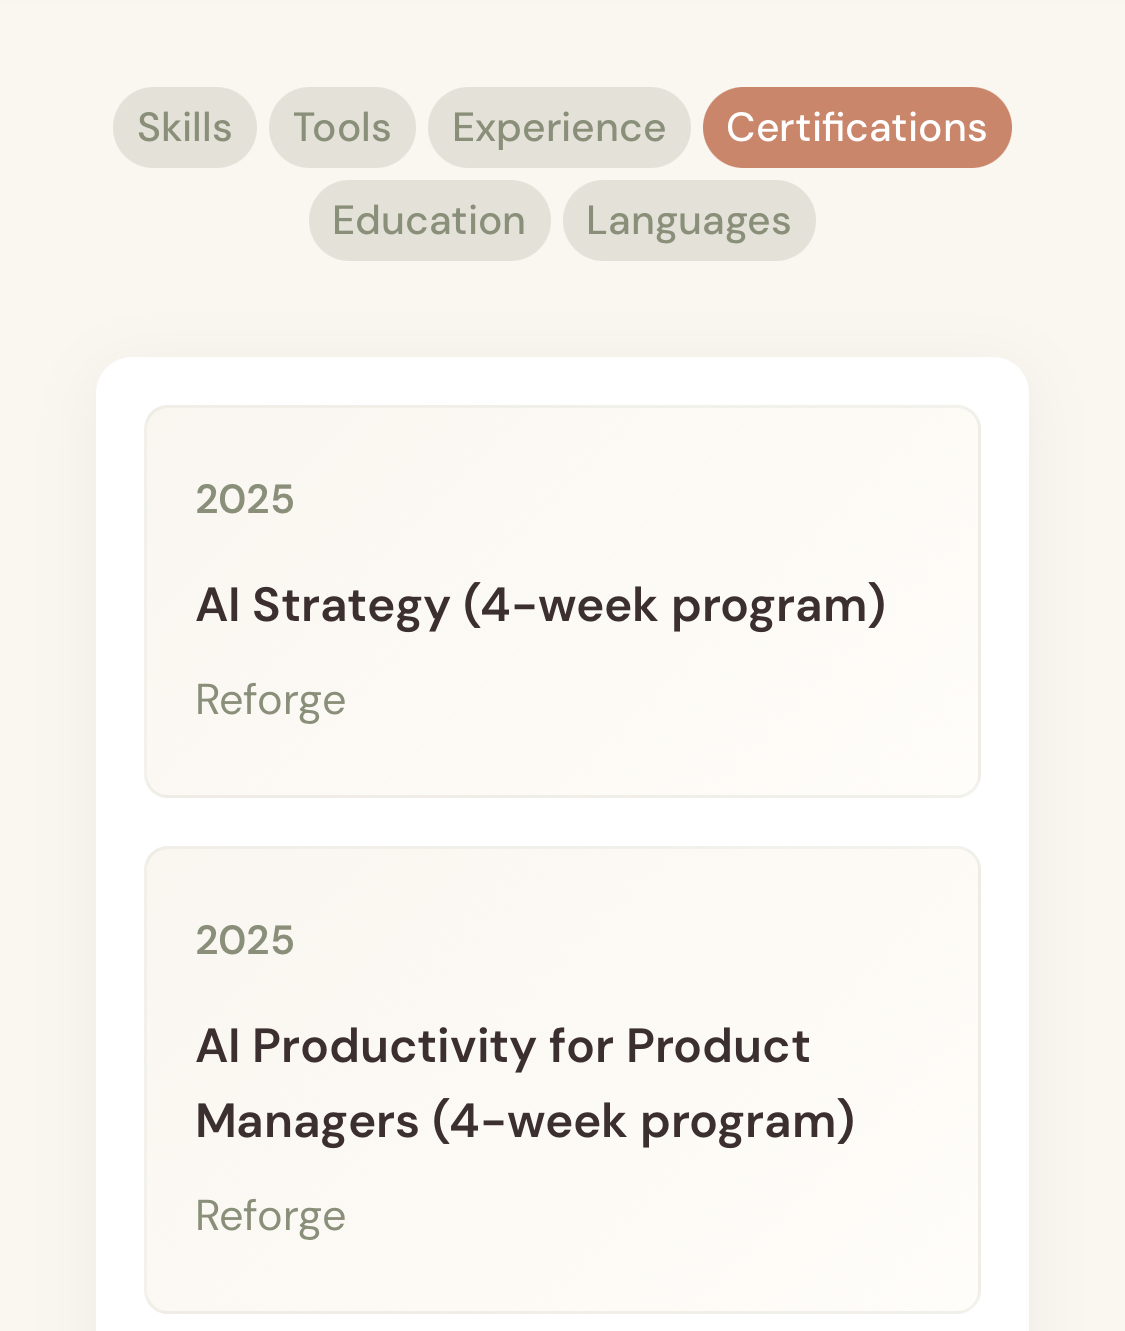Click the word "Product" ending the title line
This screenshot has height=1331, width=1125.
[x=718, y=1047]
